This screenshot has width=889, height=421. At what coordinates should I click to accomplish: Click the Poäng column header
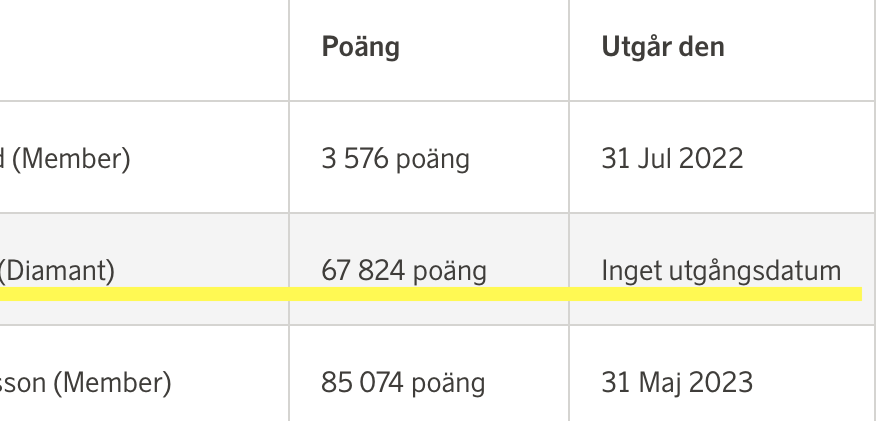360,47
